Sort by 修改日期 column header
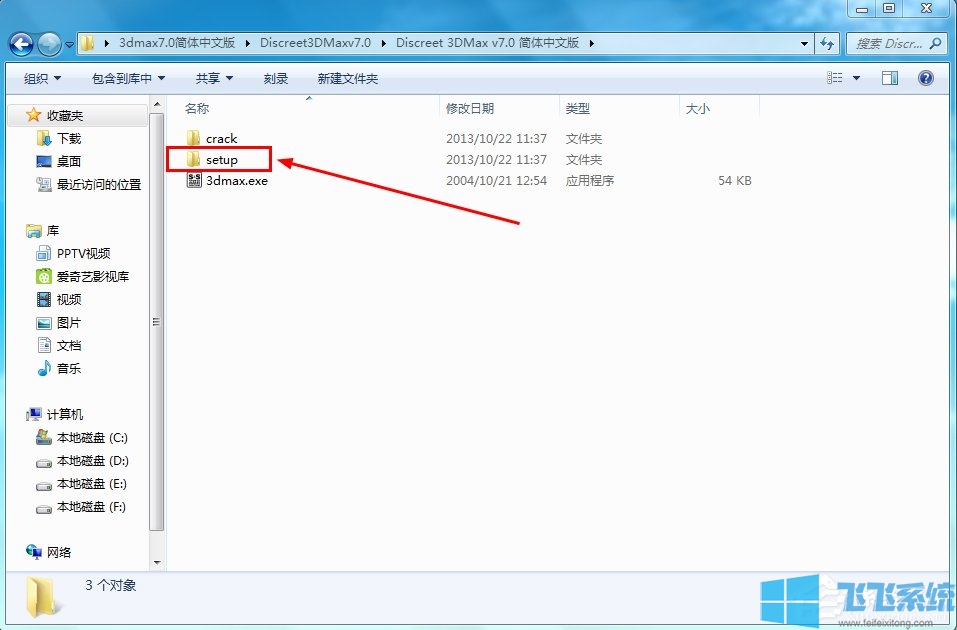957x630 pixels. pyautogui.click(x=470, y=108)
